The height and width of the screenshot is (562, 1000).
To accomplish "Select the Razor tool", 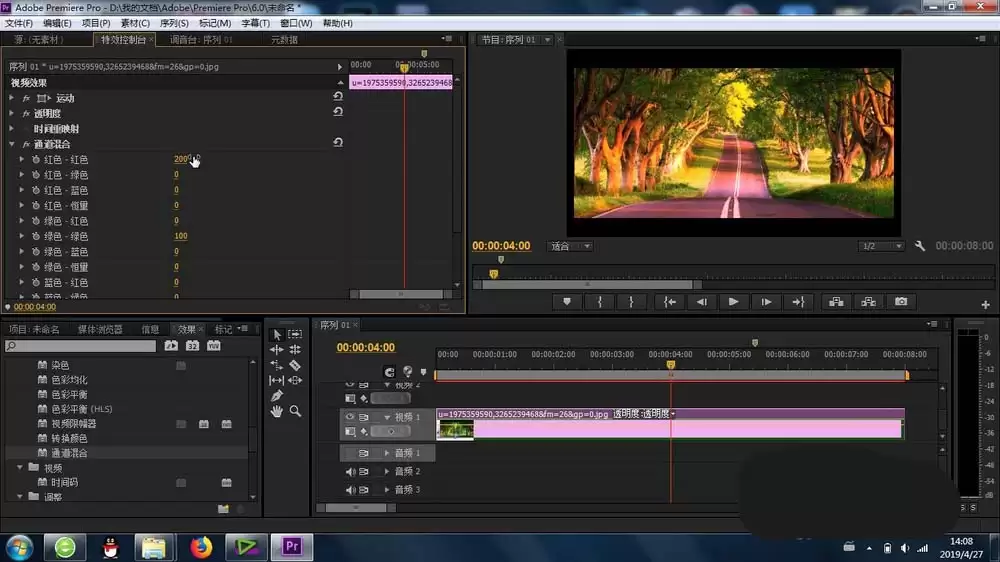I will pyautogui.click(x=295, y=365).
